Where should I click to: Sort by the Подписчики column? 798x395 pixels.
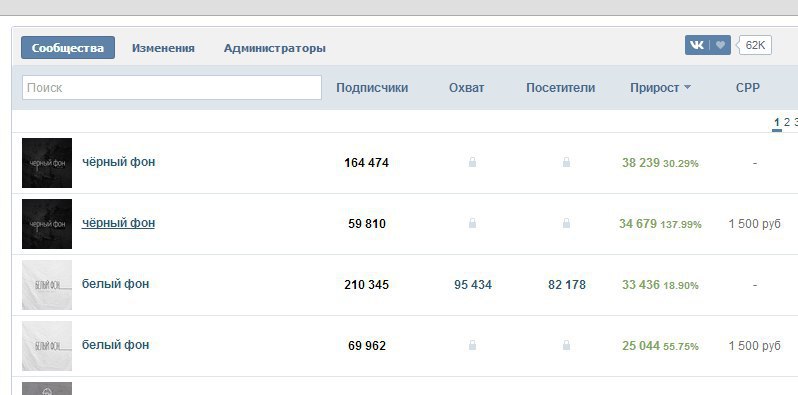pyautogui.click(x=372, y=88)
